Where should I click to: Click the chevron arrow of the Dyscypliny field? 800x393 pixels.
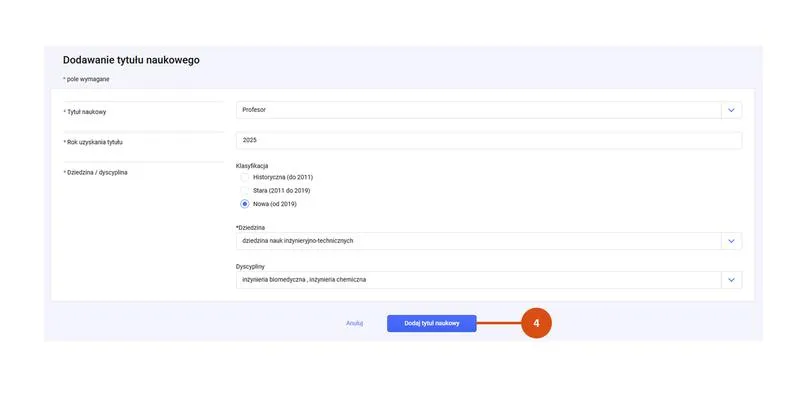click(731, 280)
